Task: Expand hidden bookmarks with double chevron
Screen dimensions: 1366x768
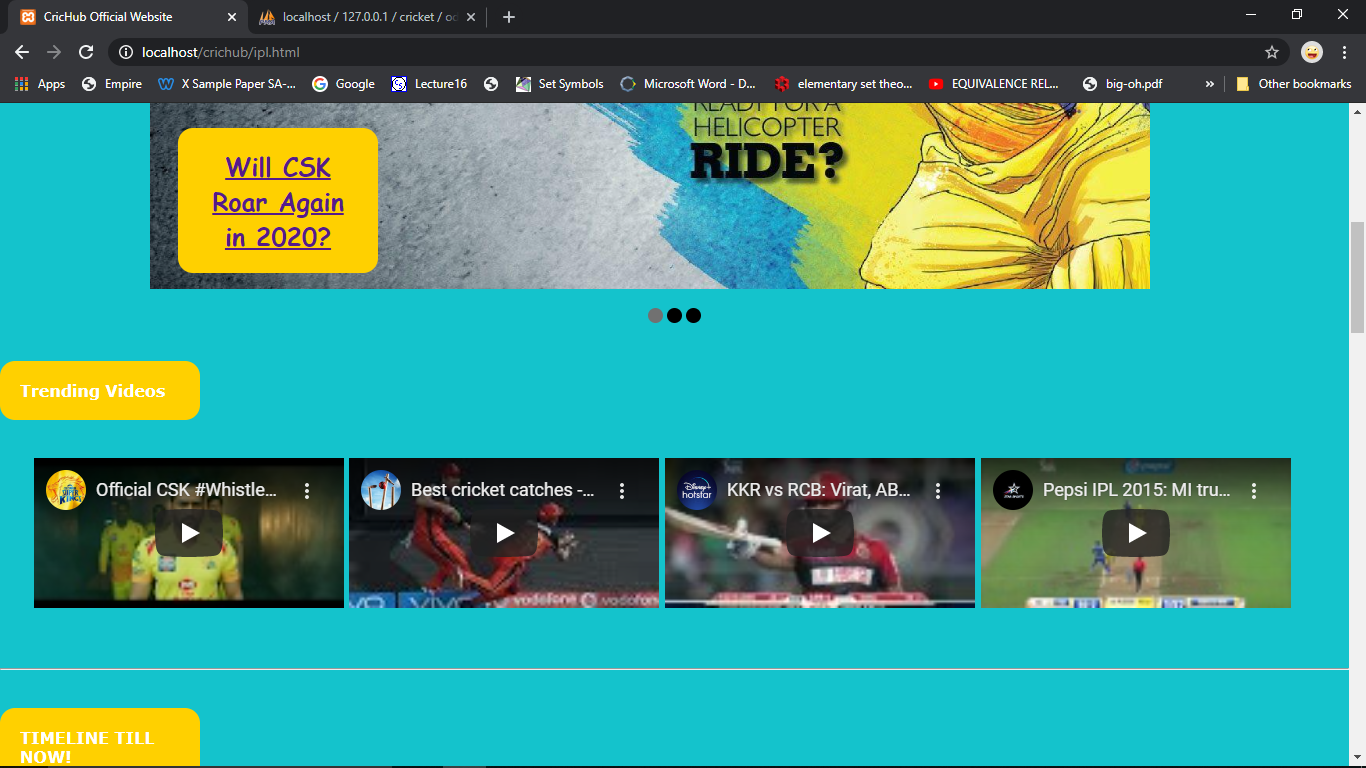Action: 1210,84
